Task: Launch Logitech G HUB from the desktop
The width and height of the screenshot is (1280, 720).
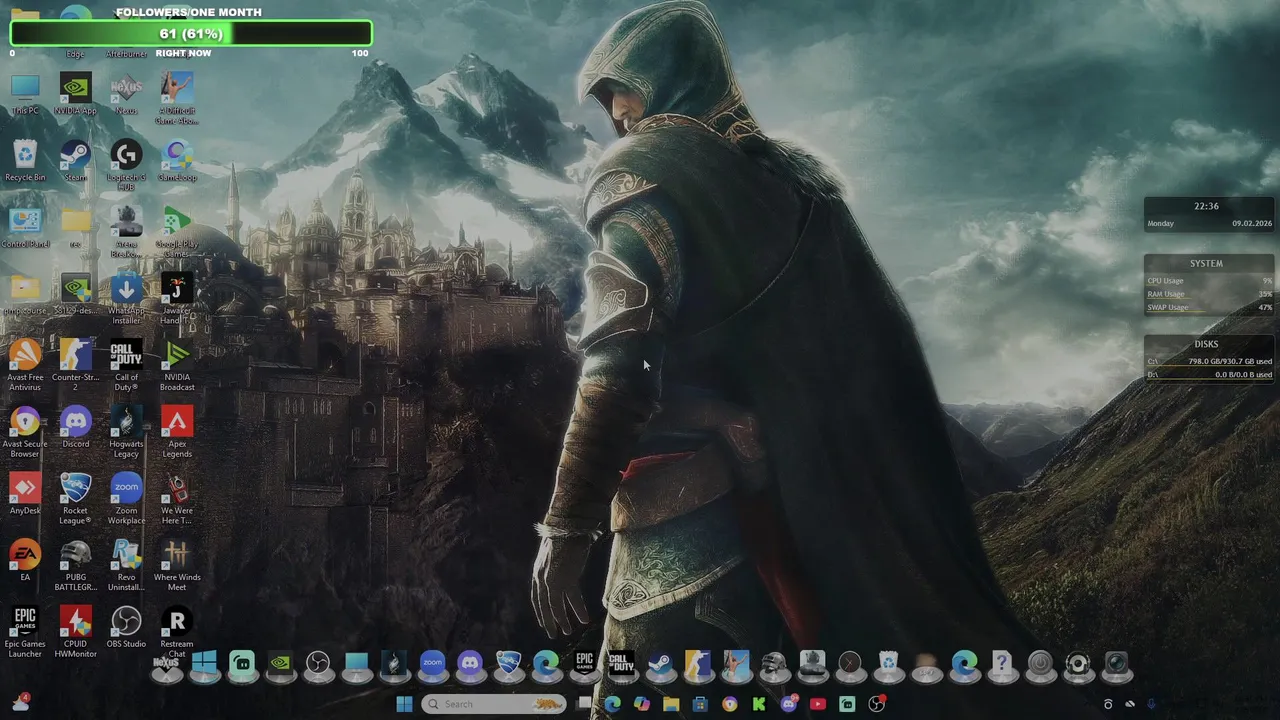Action: [126, 166]
